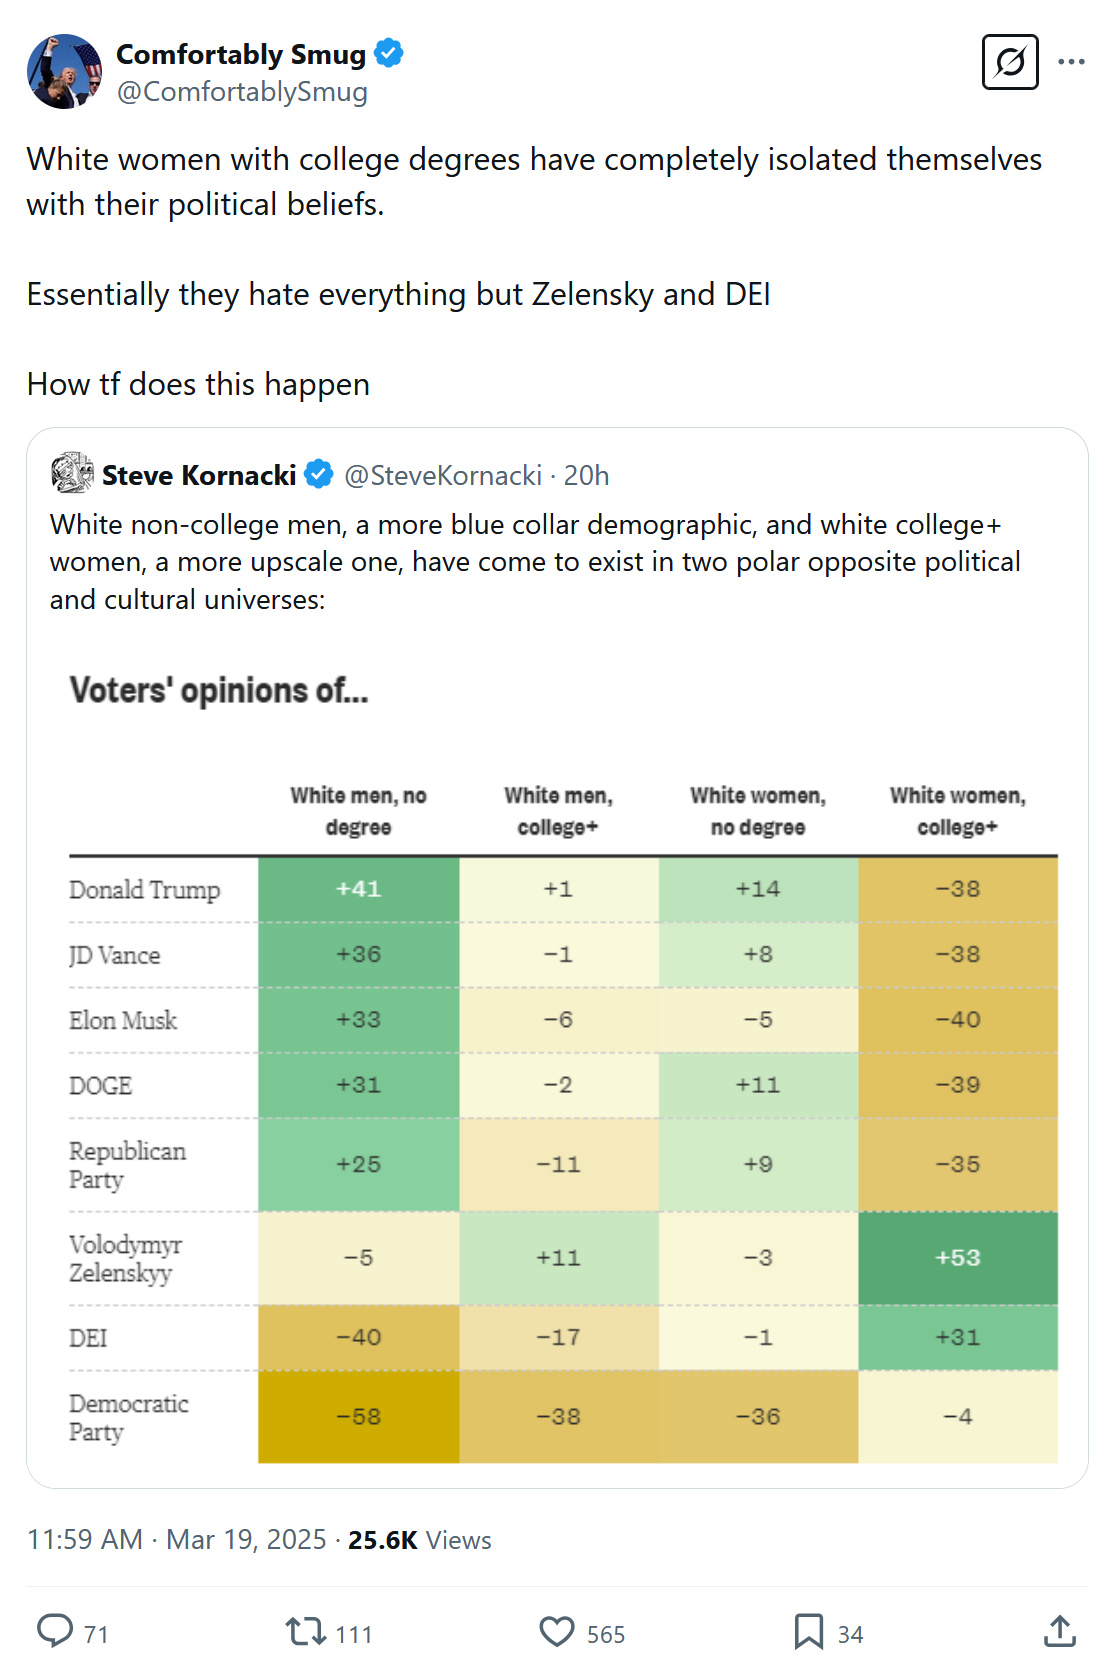
Task: Open the @ComfortablySmug handle link
Action: coord(242,92)
